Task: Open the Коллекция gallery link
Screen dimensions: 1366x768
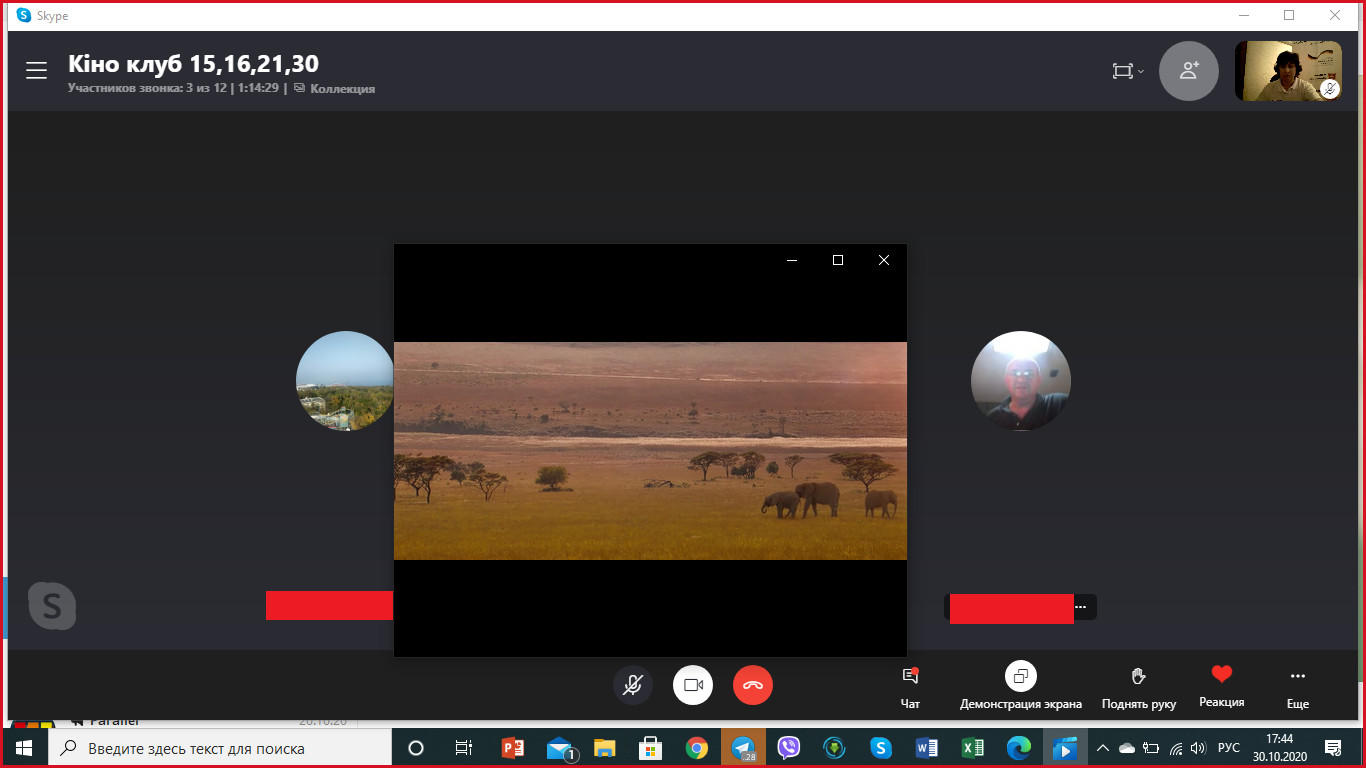Action: pyautogui.click(x=335, y=88)
